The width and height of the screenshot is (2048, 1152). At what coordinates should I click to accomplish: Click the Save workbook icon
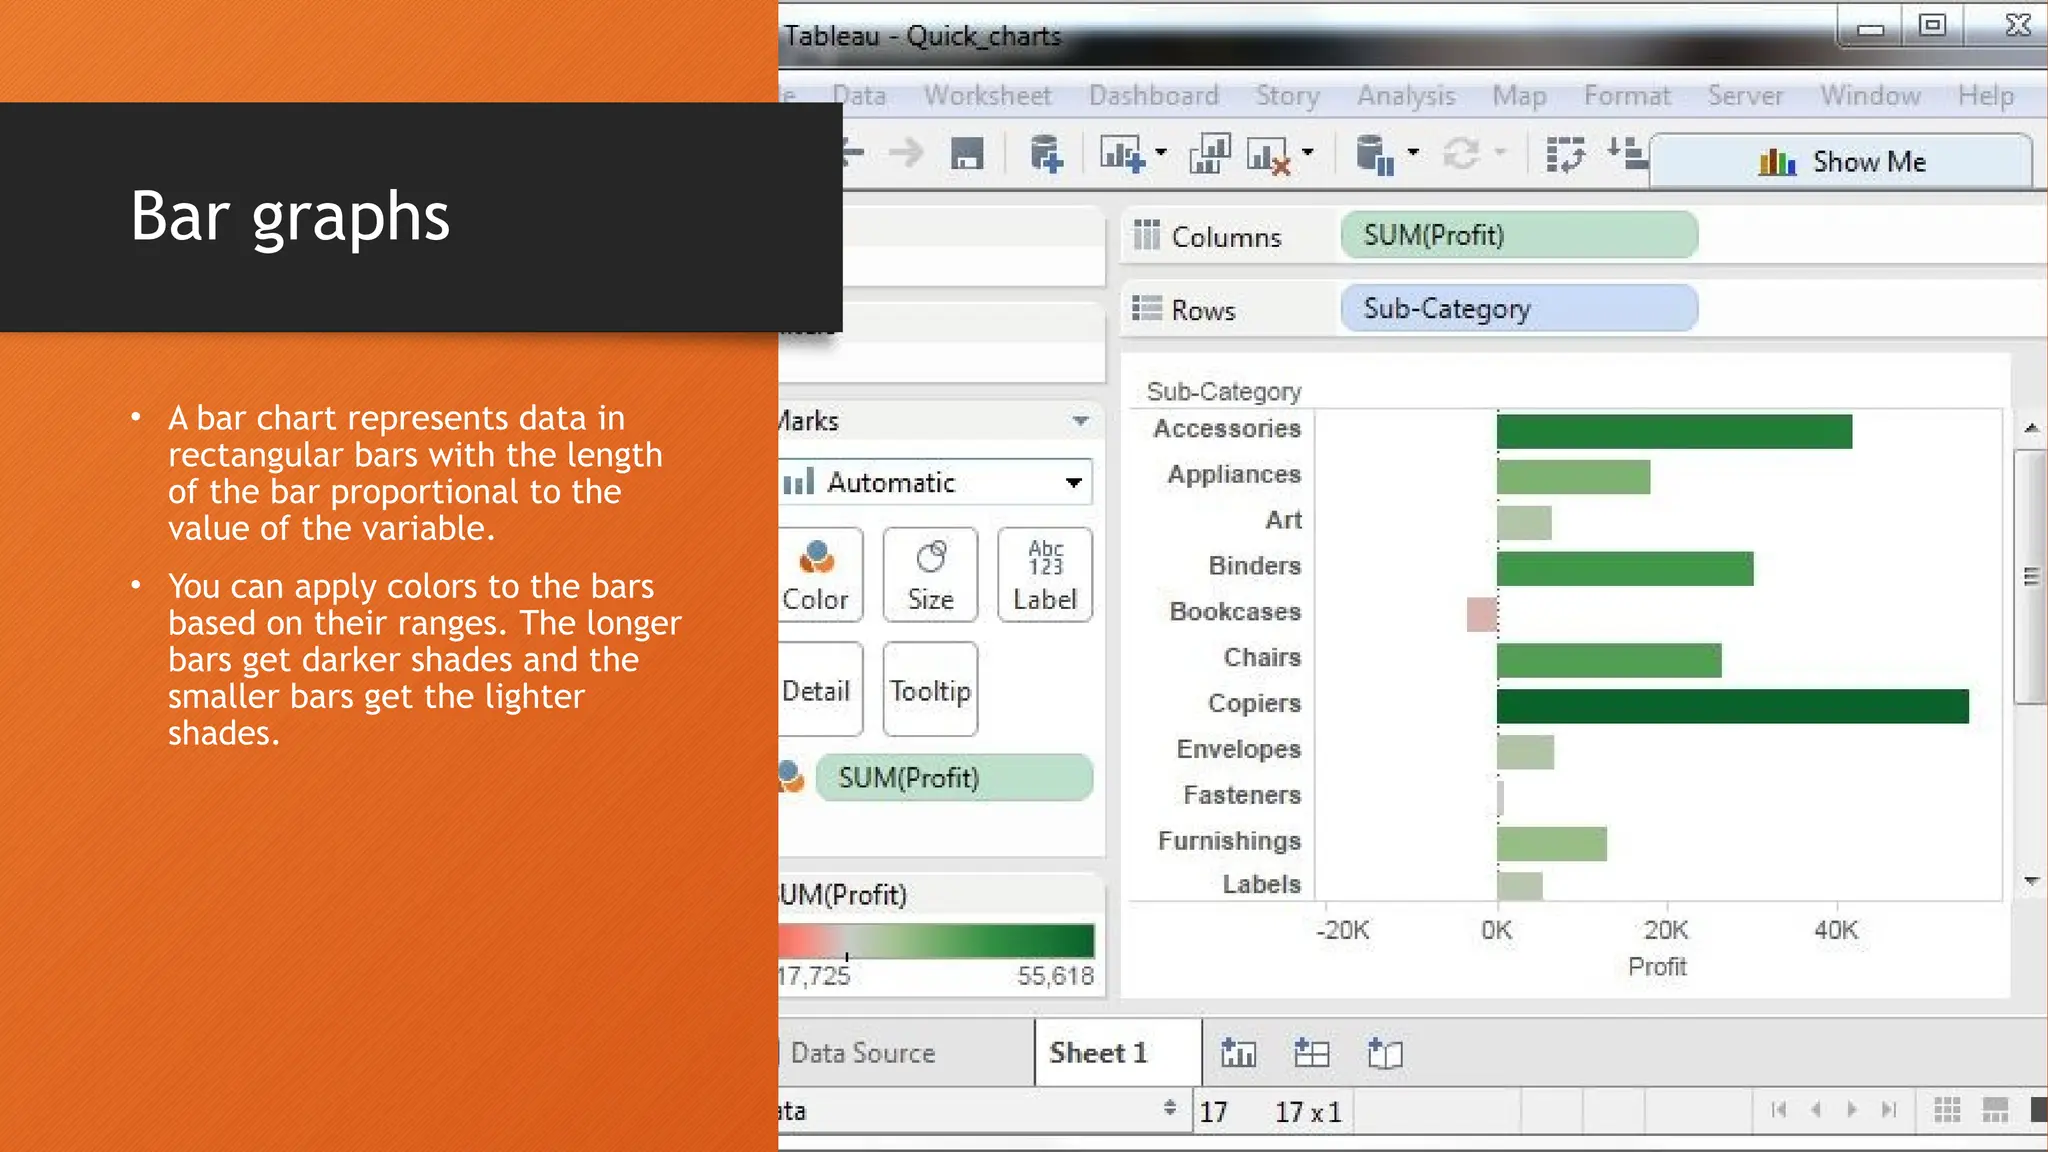click(966, 154)
